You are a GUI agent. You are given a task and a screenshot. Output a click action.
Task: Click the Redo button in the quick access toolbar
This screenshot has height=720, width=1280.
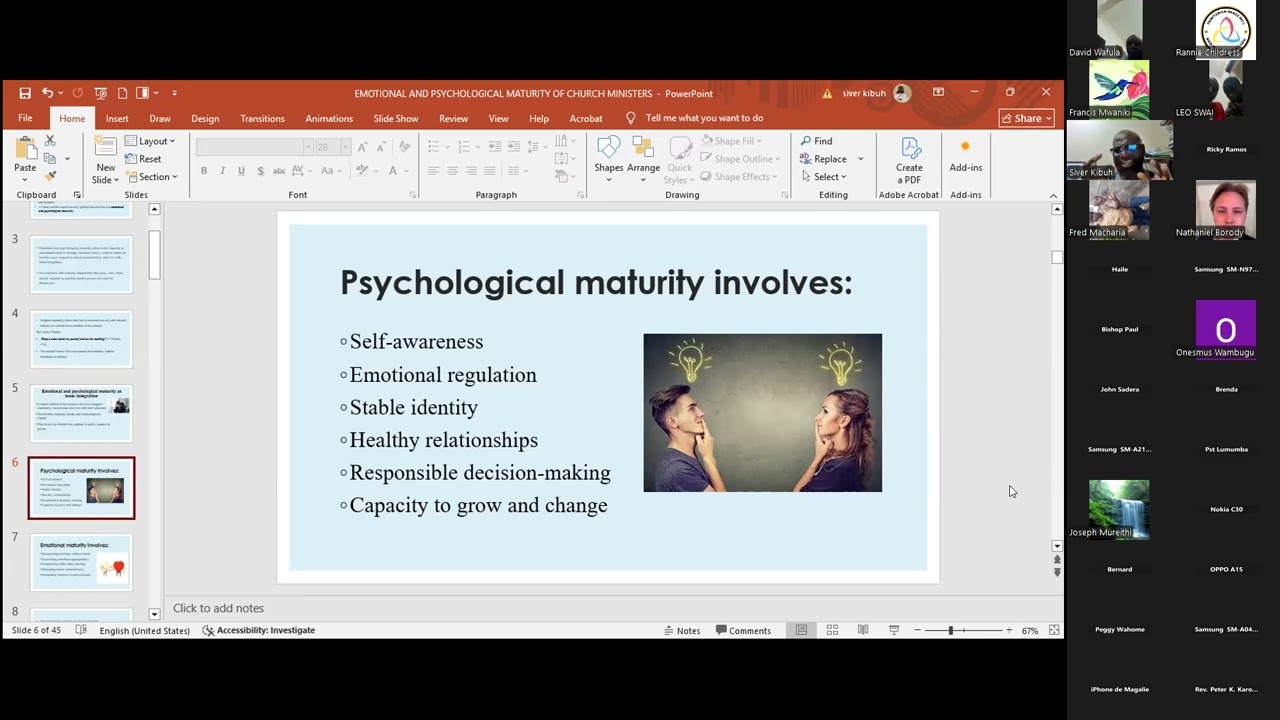click(x=77, y=93)
